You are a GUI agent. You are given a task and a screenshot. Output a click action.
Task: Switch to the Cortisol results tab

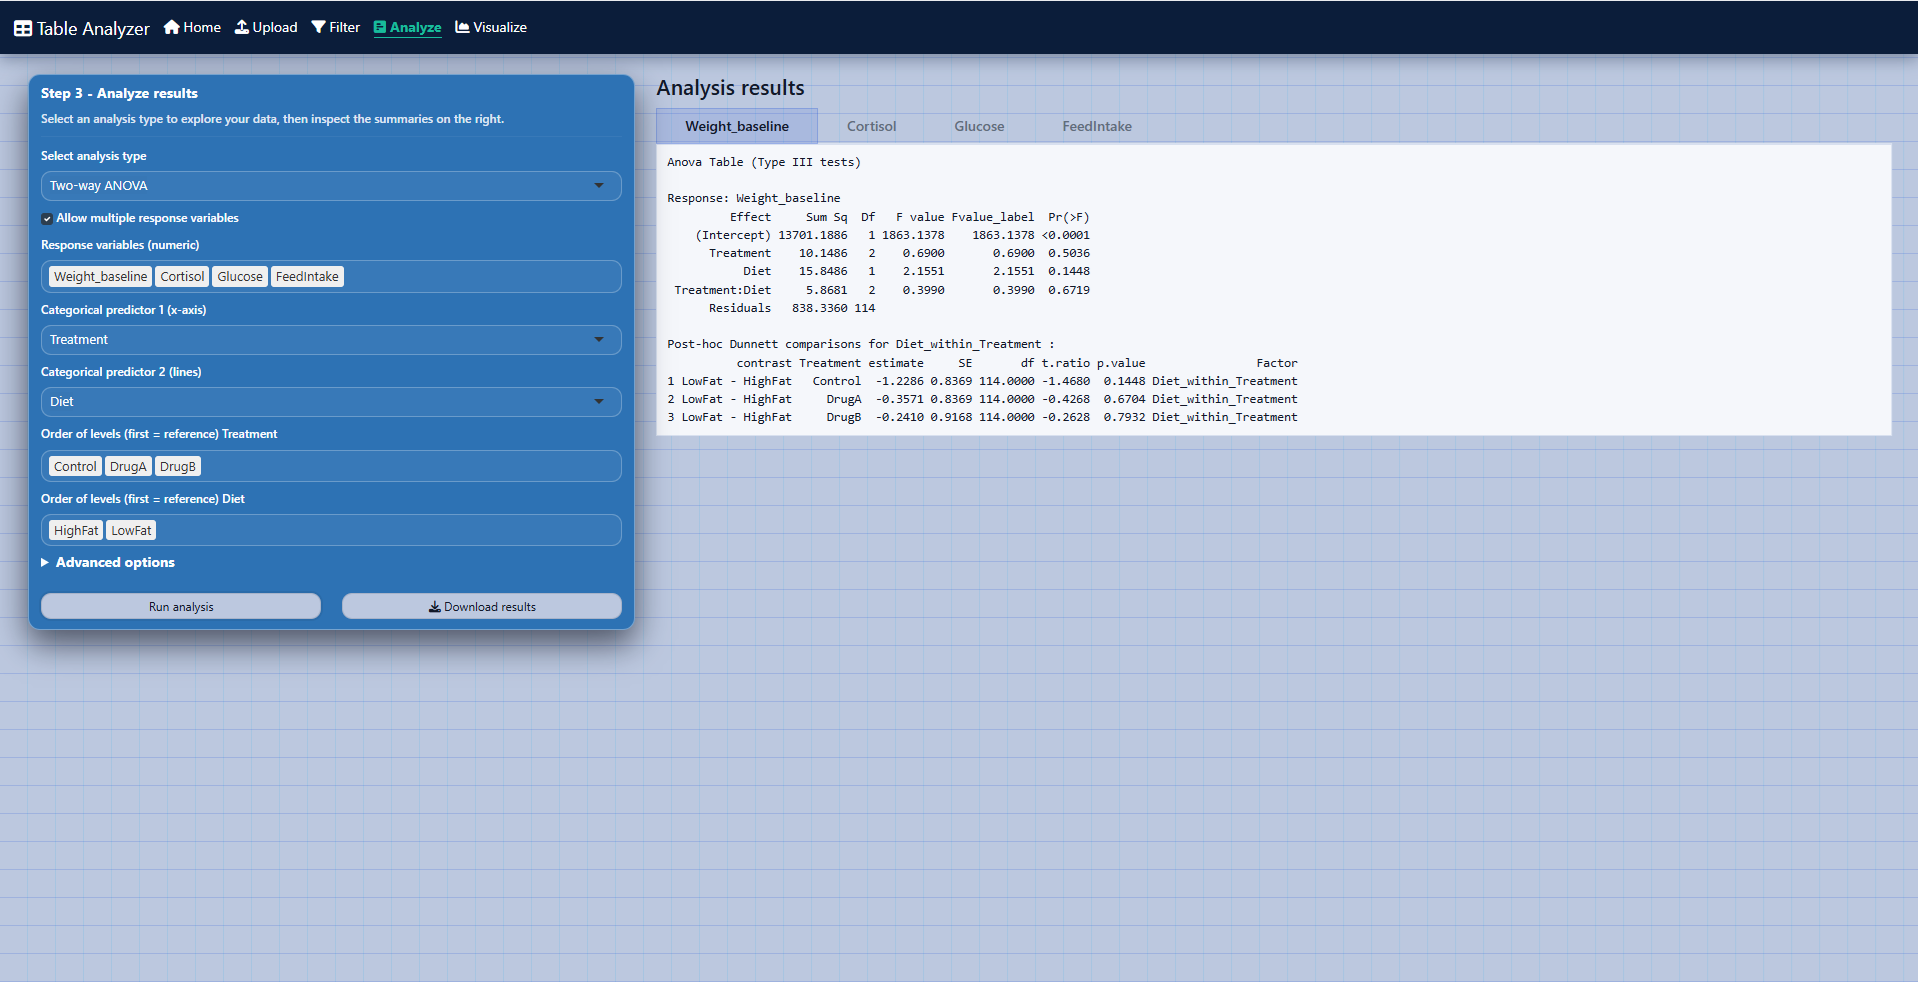871,126
